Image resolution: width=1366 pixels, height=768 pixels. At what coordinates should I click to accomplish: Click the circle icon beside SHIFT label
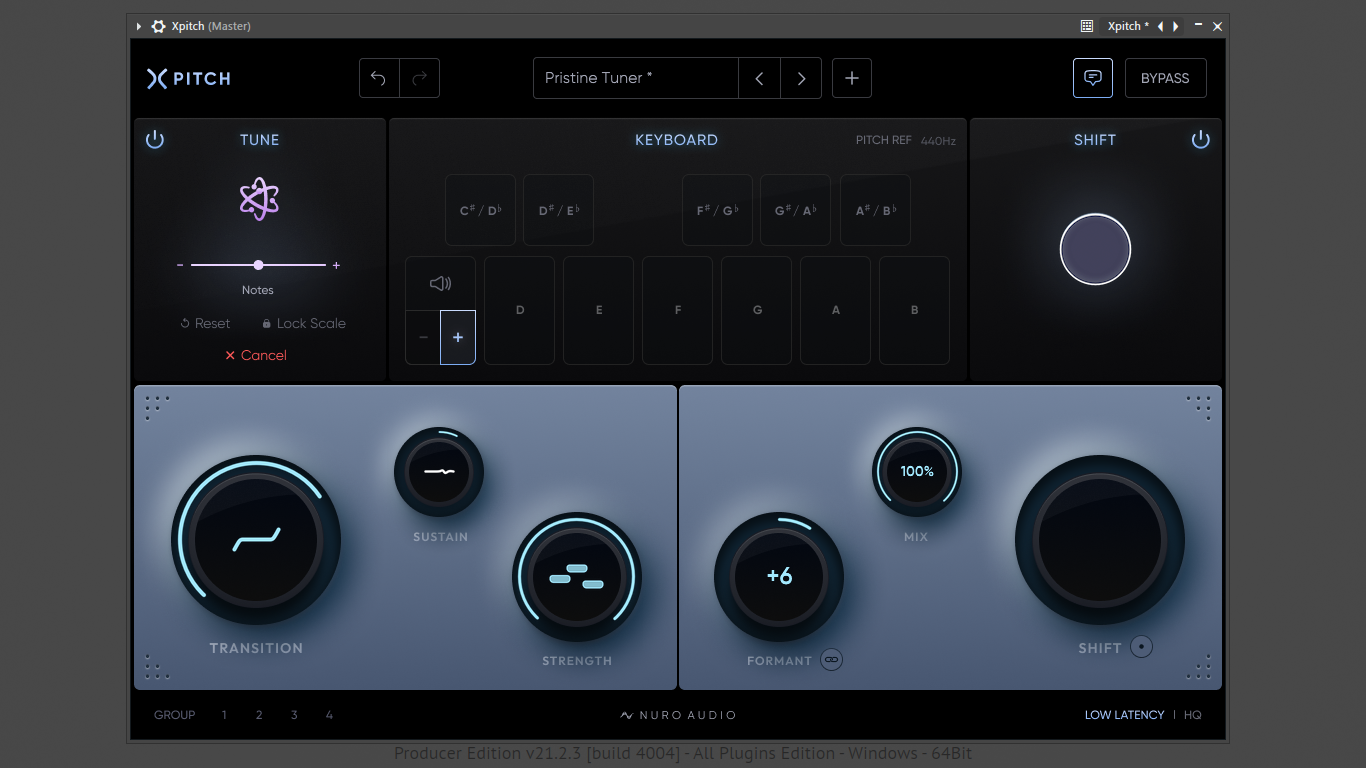(x=1142, y=647)
